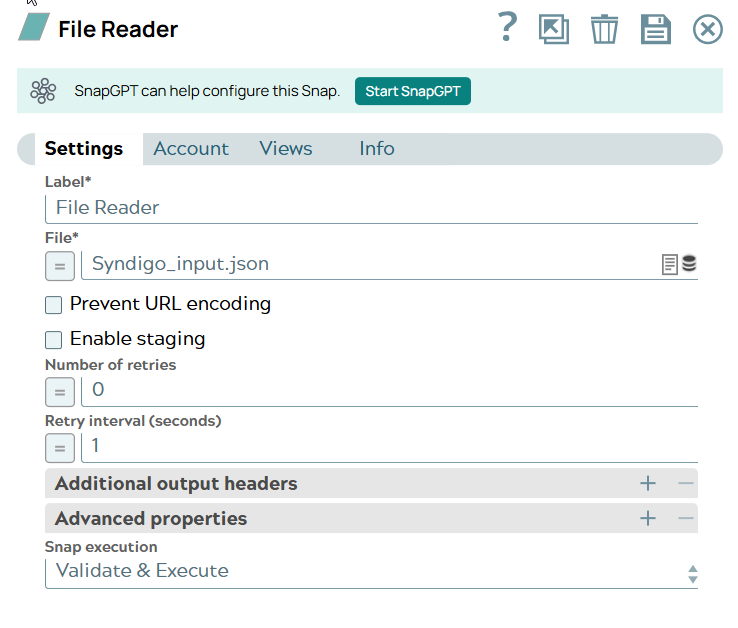Viewport: 738px width, 628px height.
Task: Save the Snap with the disk icon
Action: click(x=655, y=29)
